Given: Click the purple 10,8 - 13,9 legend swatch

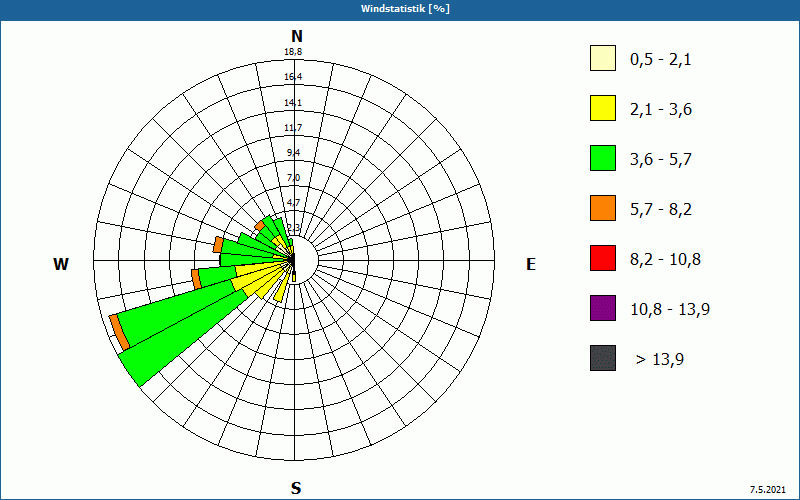Looking at the screenshot, I should tap(603, 308).
